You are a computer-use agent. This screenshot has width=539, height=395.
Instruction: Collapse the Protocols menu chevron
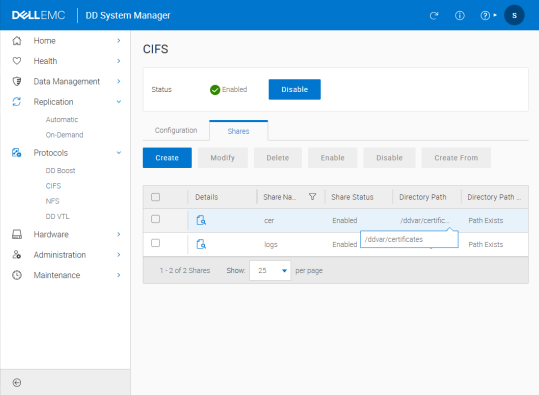(119, 153)
